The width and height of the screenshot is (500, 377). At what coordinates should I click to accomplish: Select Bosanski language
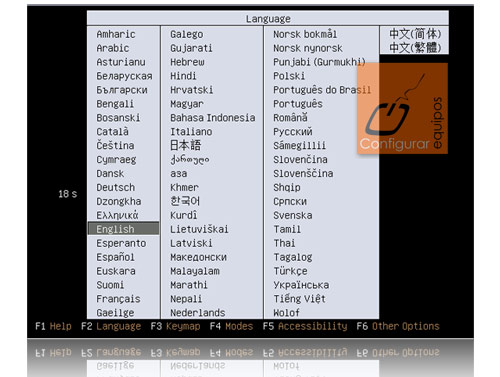[x=118, y=118]
